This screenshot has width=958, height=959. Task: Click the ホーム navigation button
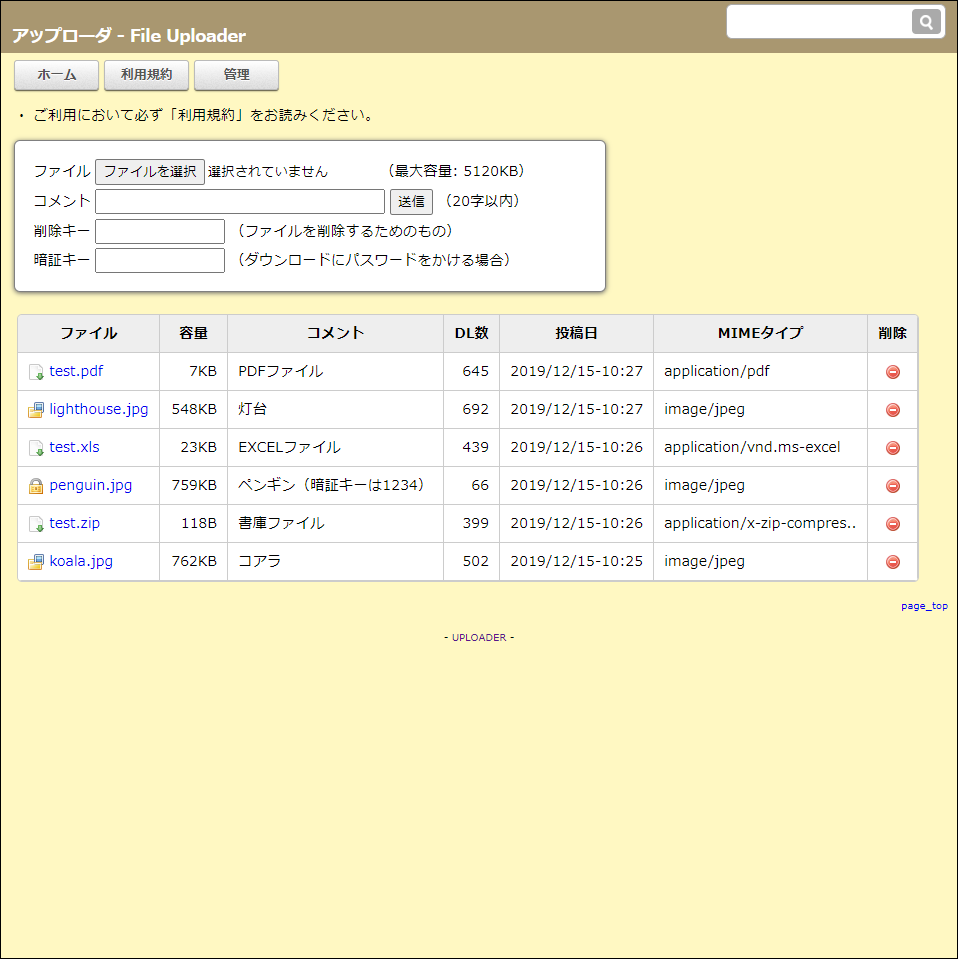[x=56, y=75]
